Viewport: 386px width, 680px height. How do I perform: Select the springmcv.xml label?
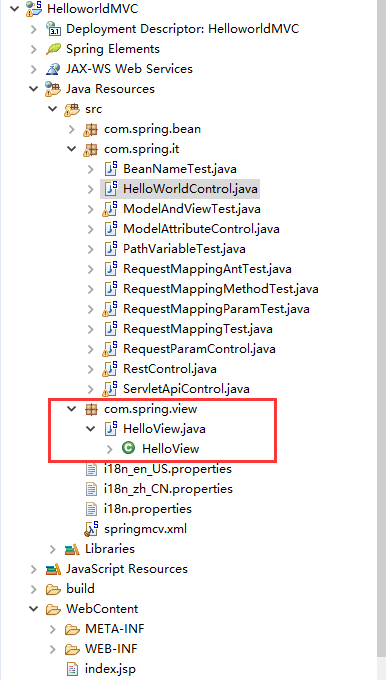(146, 529)
